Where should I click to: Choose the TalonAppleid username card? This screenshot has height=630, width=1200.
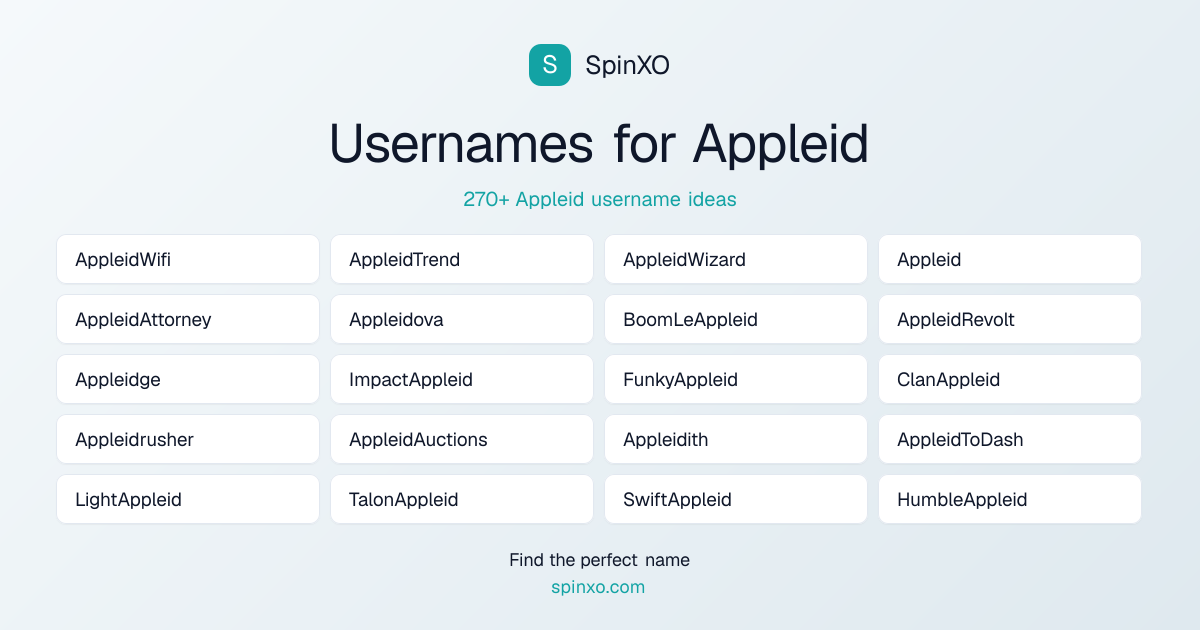tap(462, 500)
